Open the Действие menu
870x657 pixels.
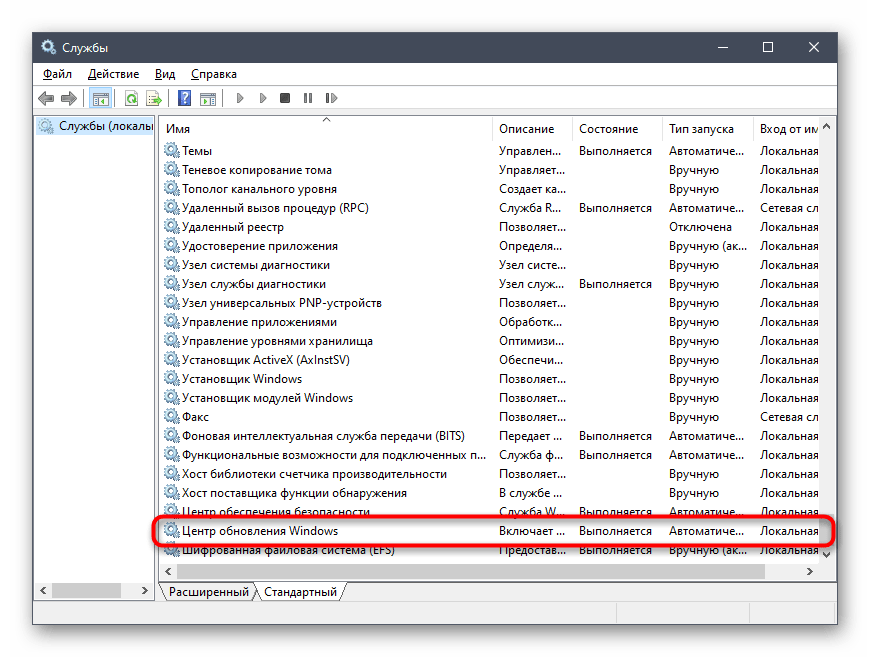click(113, 74)
